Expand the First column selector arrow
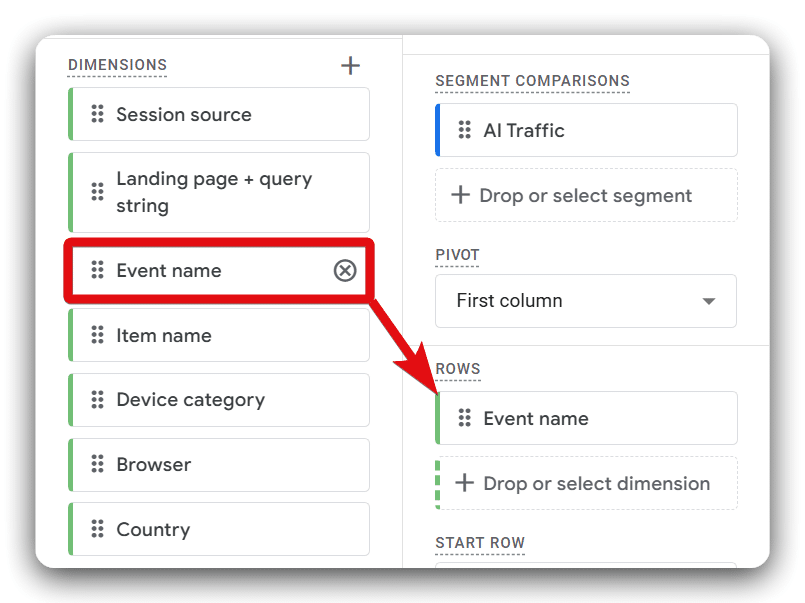The width and height of the screenshot is (805, 603). pos(708,301)
